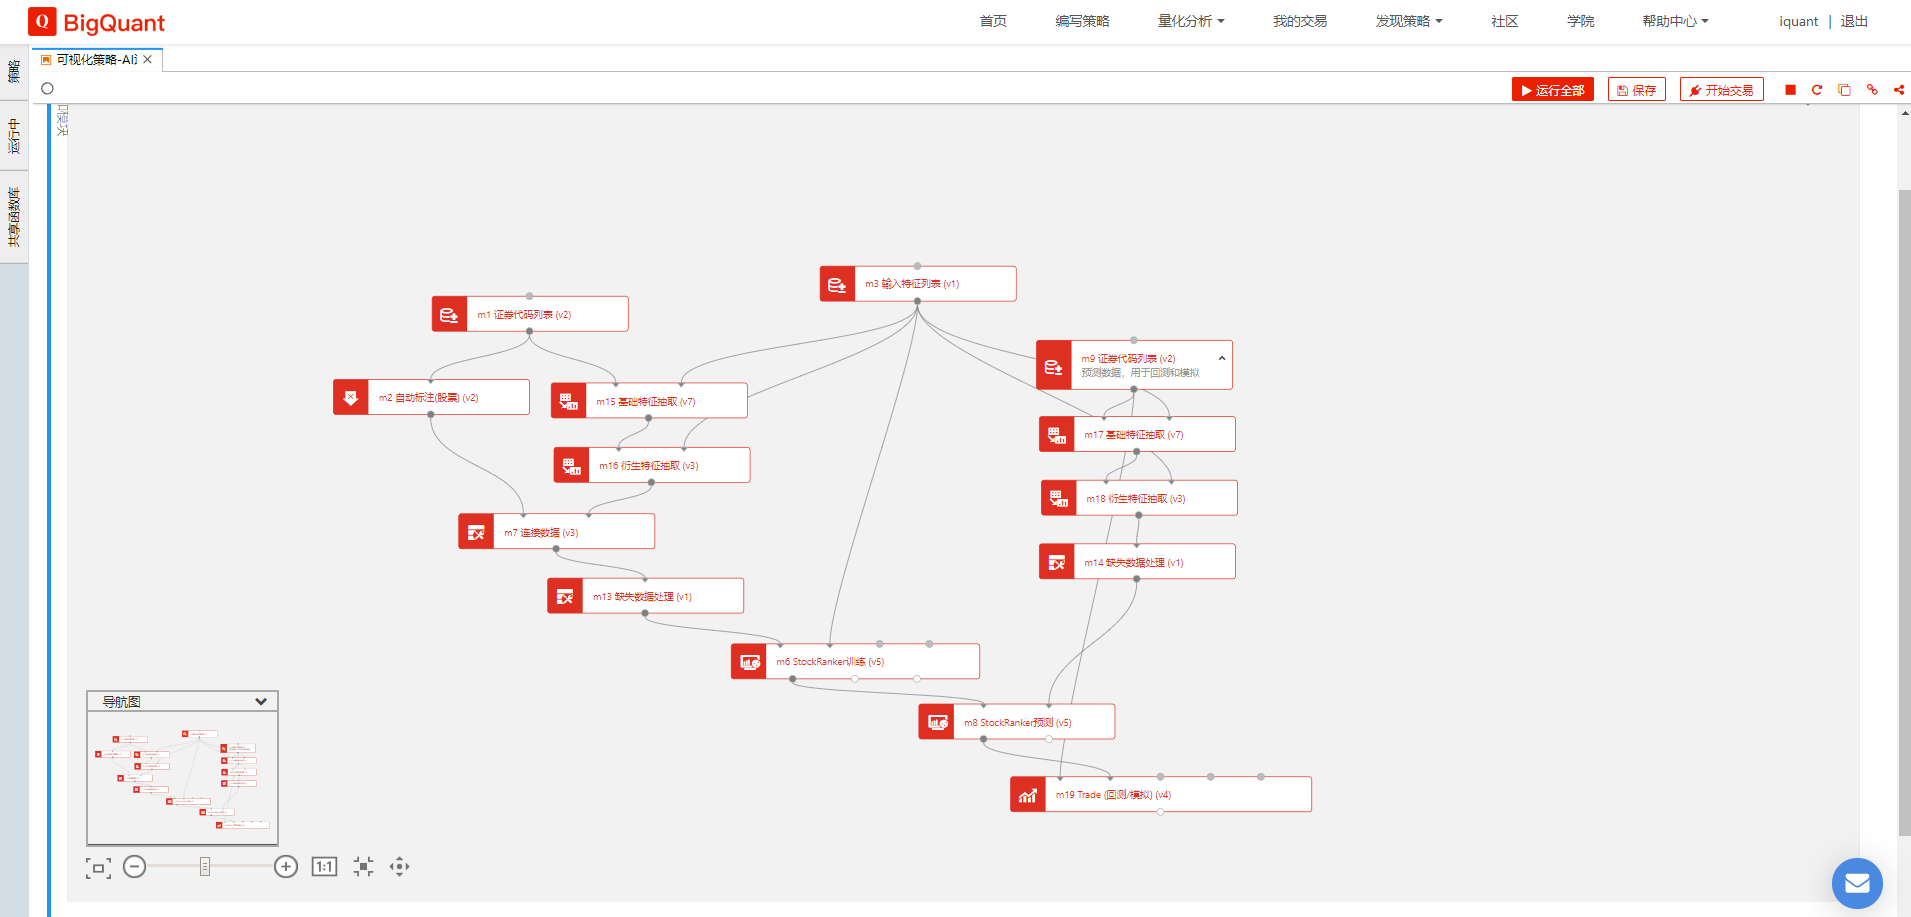This screenshot has height=917, width=1911.
Task: Click the 退出 logout link
Action: 1854,21
